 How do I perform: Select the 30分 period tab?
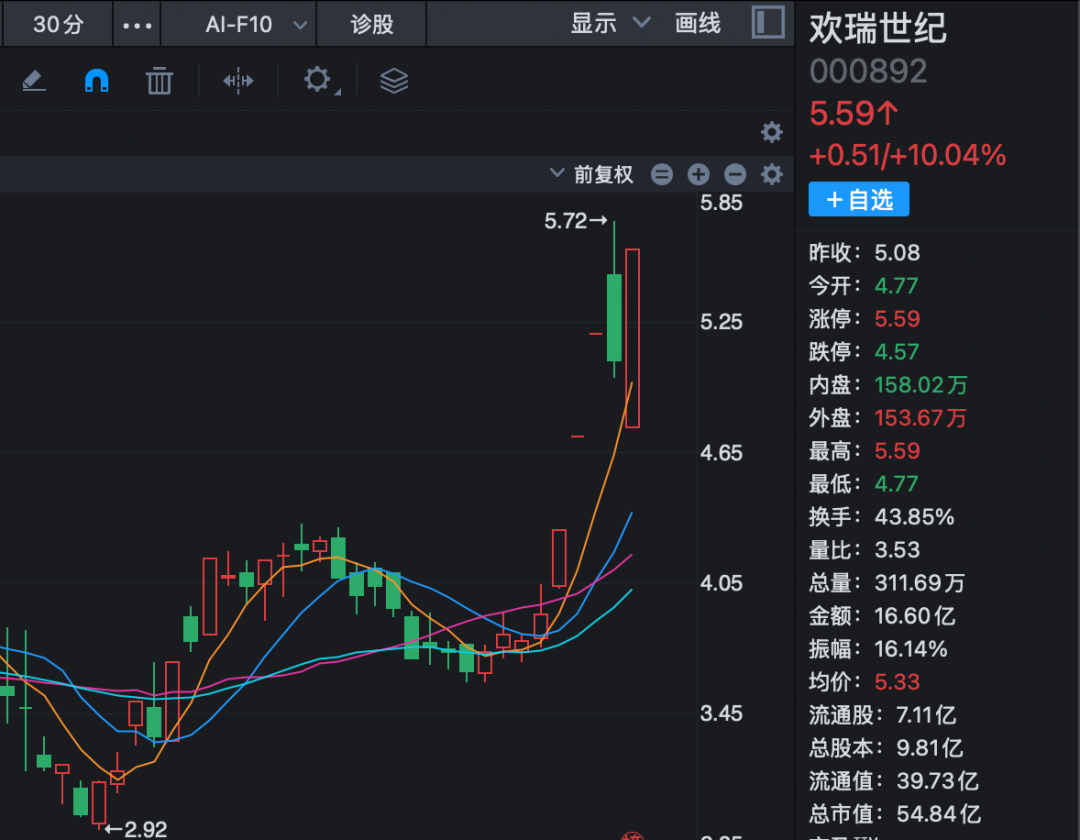point(58,24)
